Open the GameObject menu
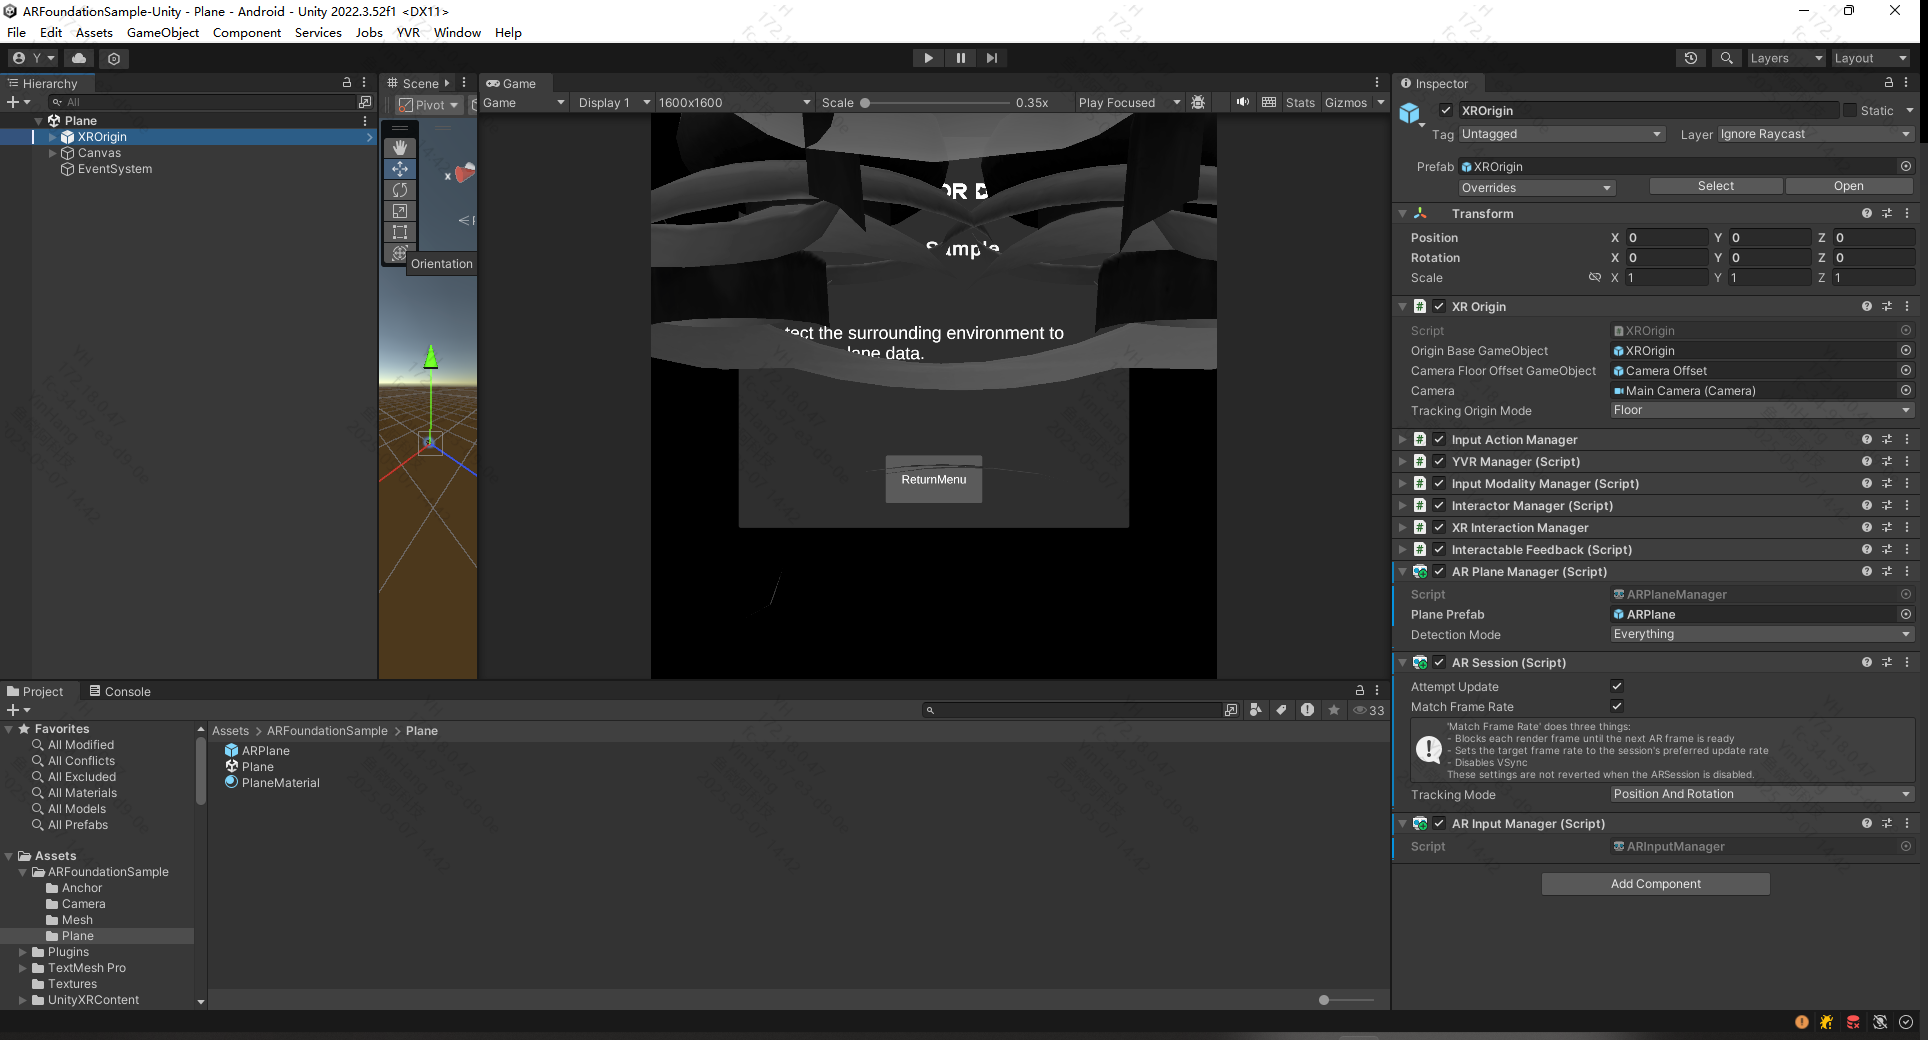Screen dimensions: 1928x1040 click(x=162, y=32)
